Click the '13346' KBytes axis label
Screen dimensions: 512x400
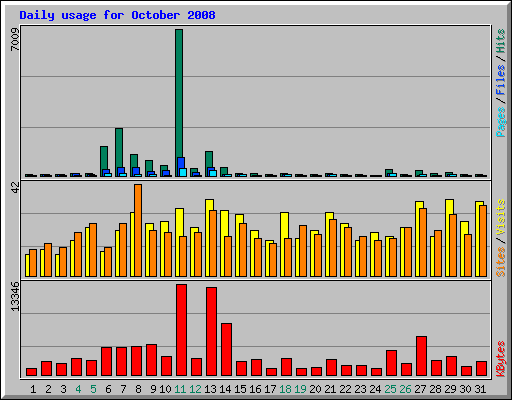tap(15, 296)
